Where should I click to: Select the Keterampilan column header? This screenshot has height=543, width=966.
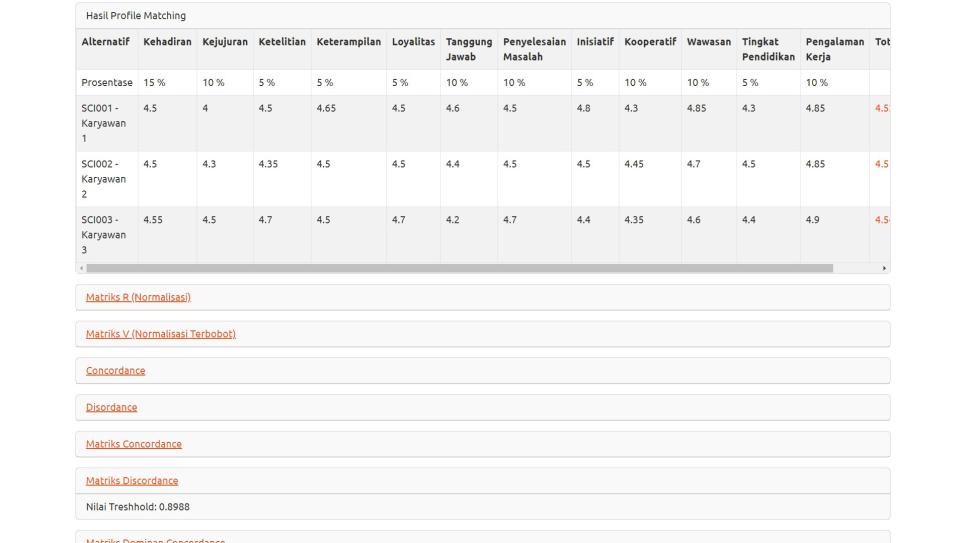pyautogui.click(x=348, y=42)
